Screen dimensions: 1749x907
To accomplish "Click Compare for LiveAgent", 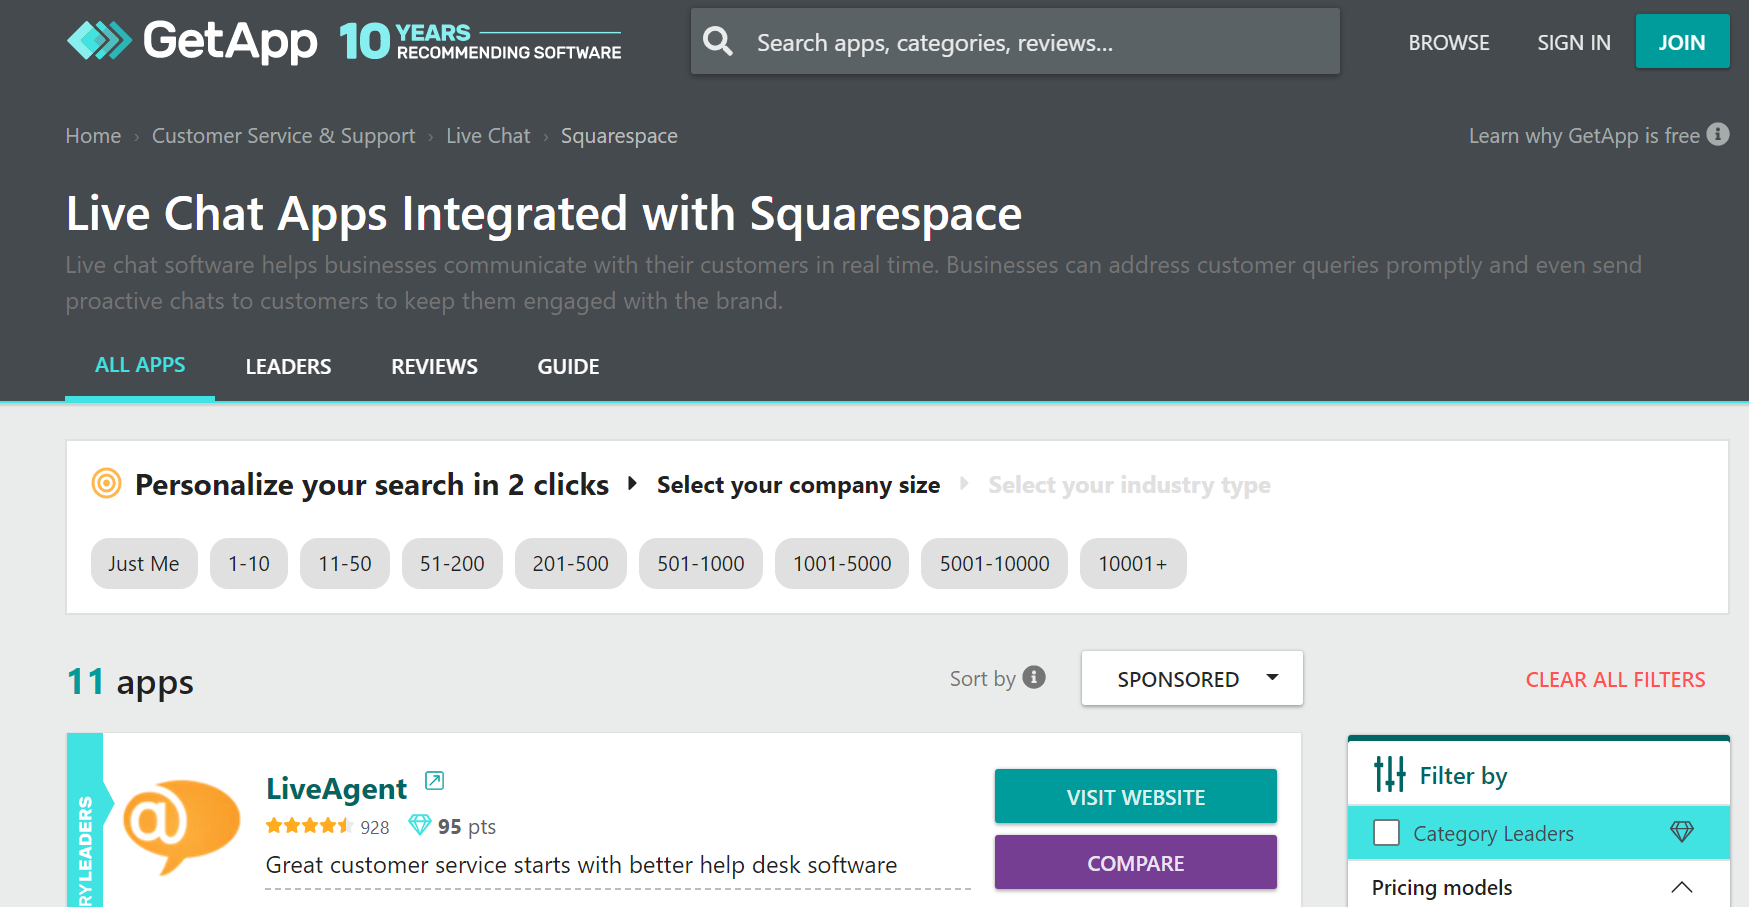I will (1136, 863).
